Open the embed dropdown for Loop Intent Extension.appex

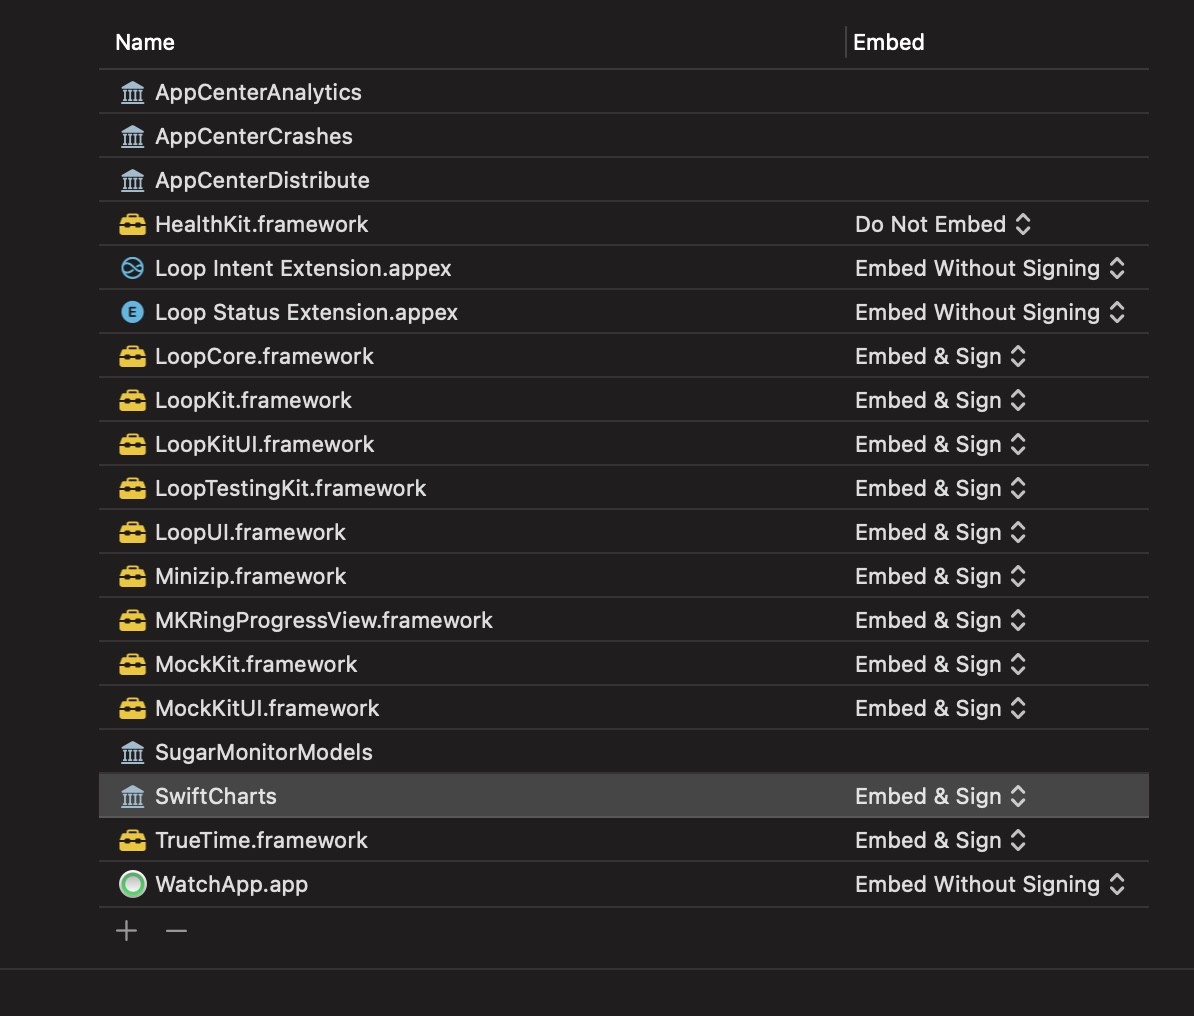990,268
